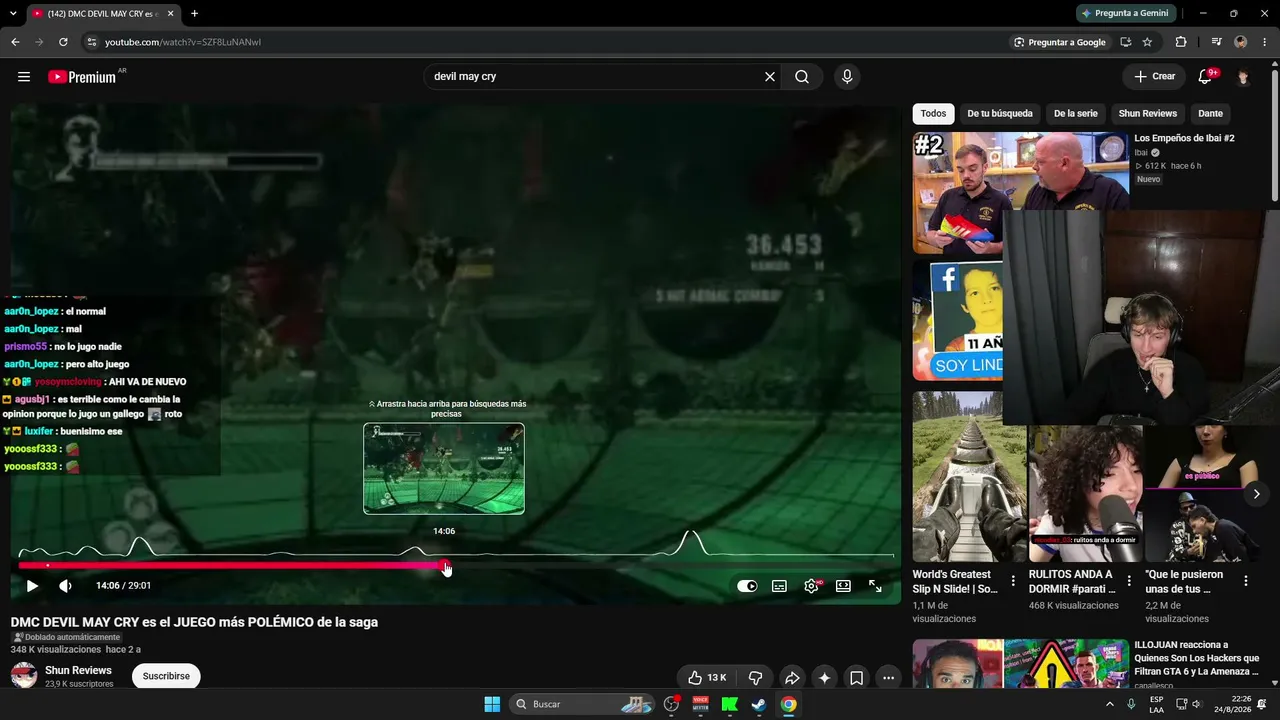Submit search with the magnifying glass button

(802, 77)
